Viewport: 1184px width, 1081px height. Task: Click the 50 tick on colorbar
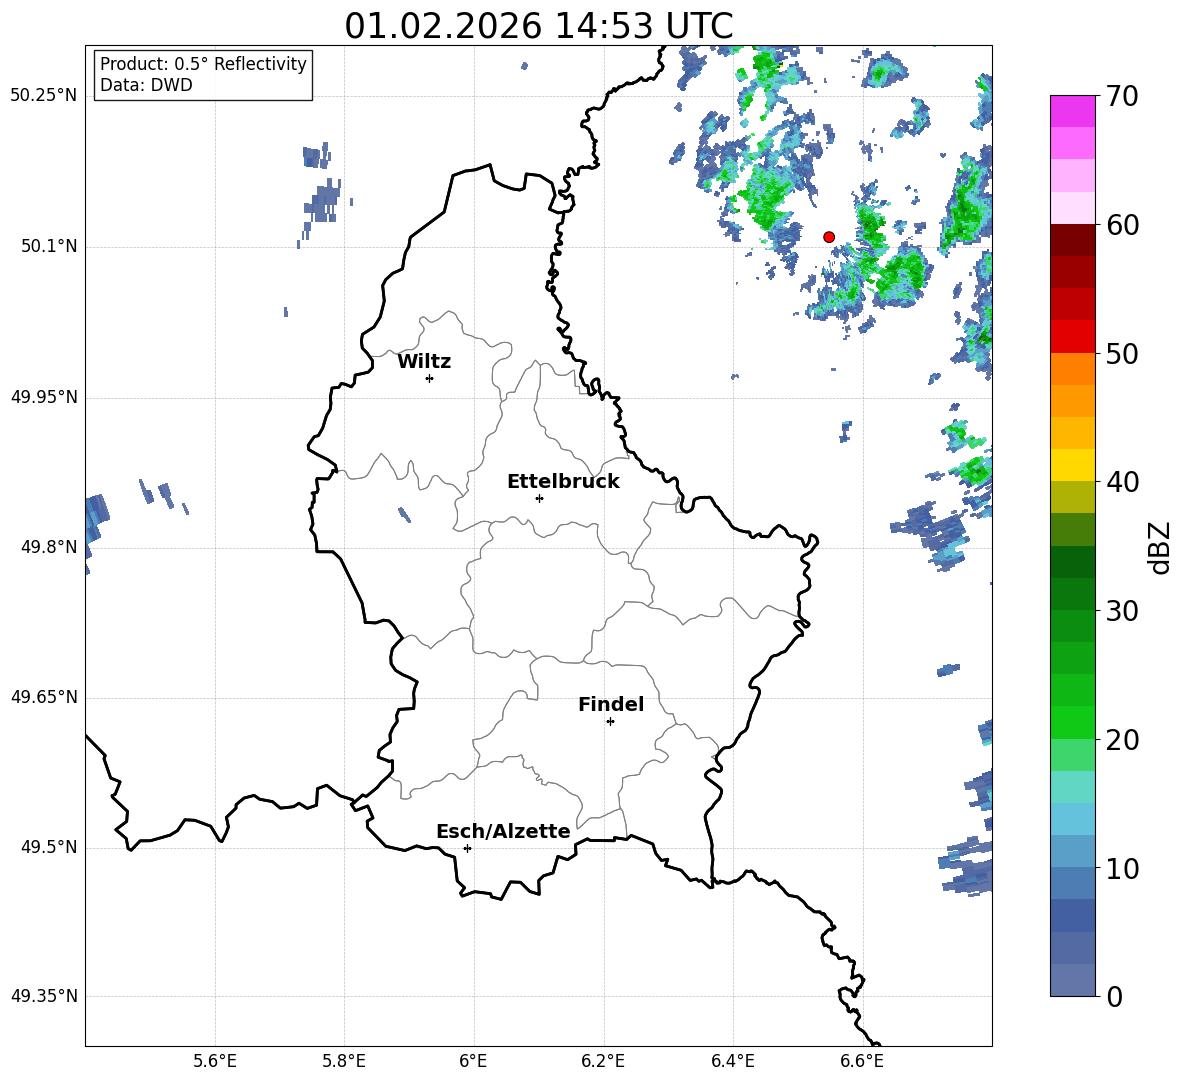tap(1122, 353)
